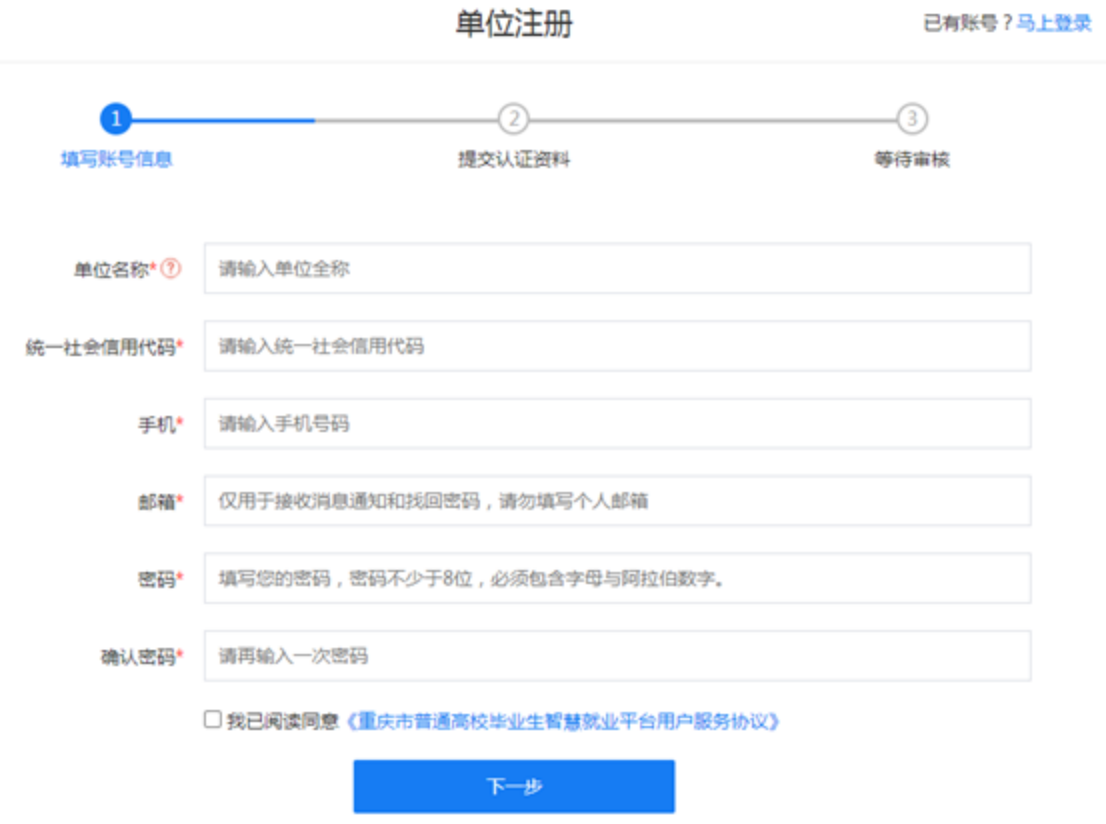Screen dimensions: 1106x824
Task: Select the 填写账号信息 step label
Action: [116, 159]
